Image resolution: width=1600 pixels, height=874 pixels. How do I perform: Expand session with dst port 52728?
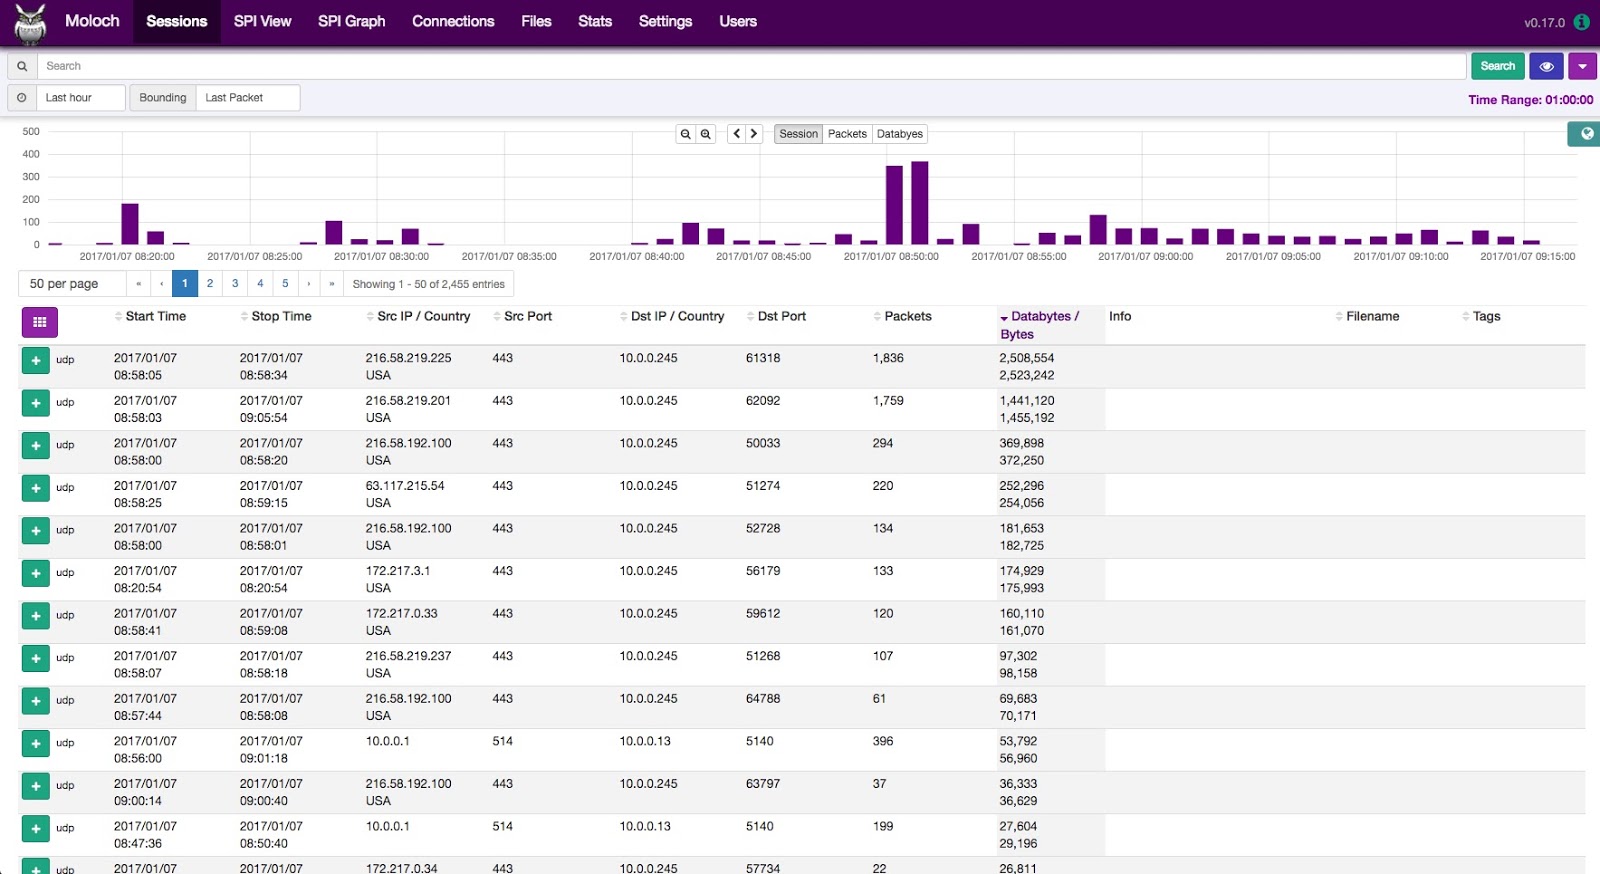point(36,531)
